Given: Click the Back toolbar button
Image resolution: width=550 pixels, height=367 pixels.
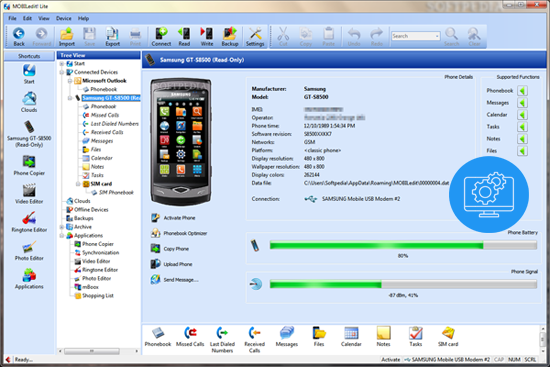Looking at the screenshot, I should tap(19, 37).
